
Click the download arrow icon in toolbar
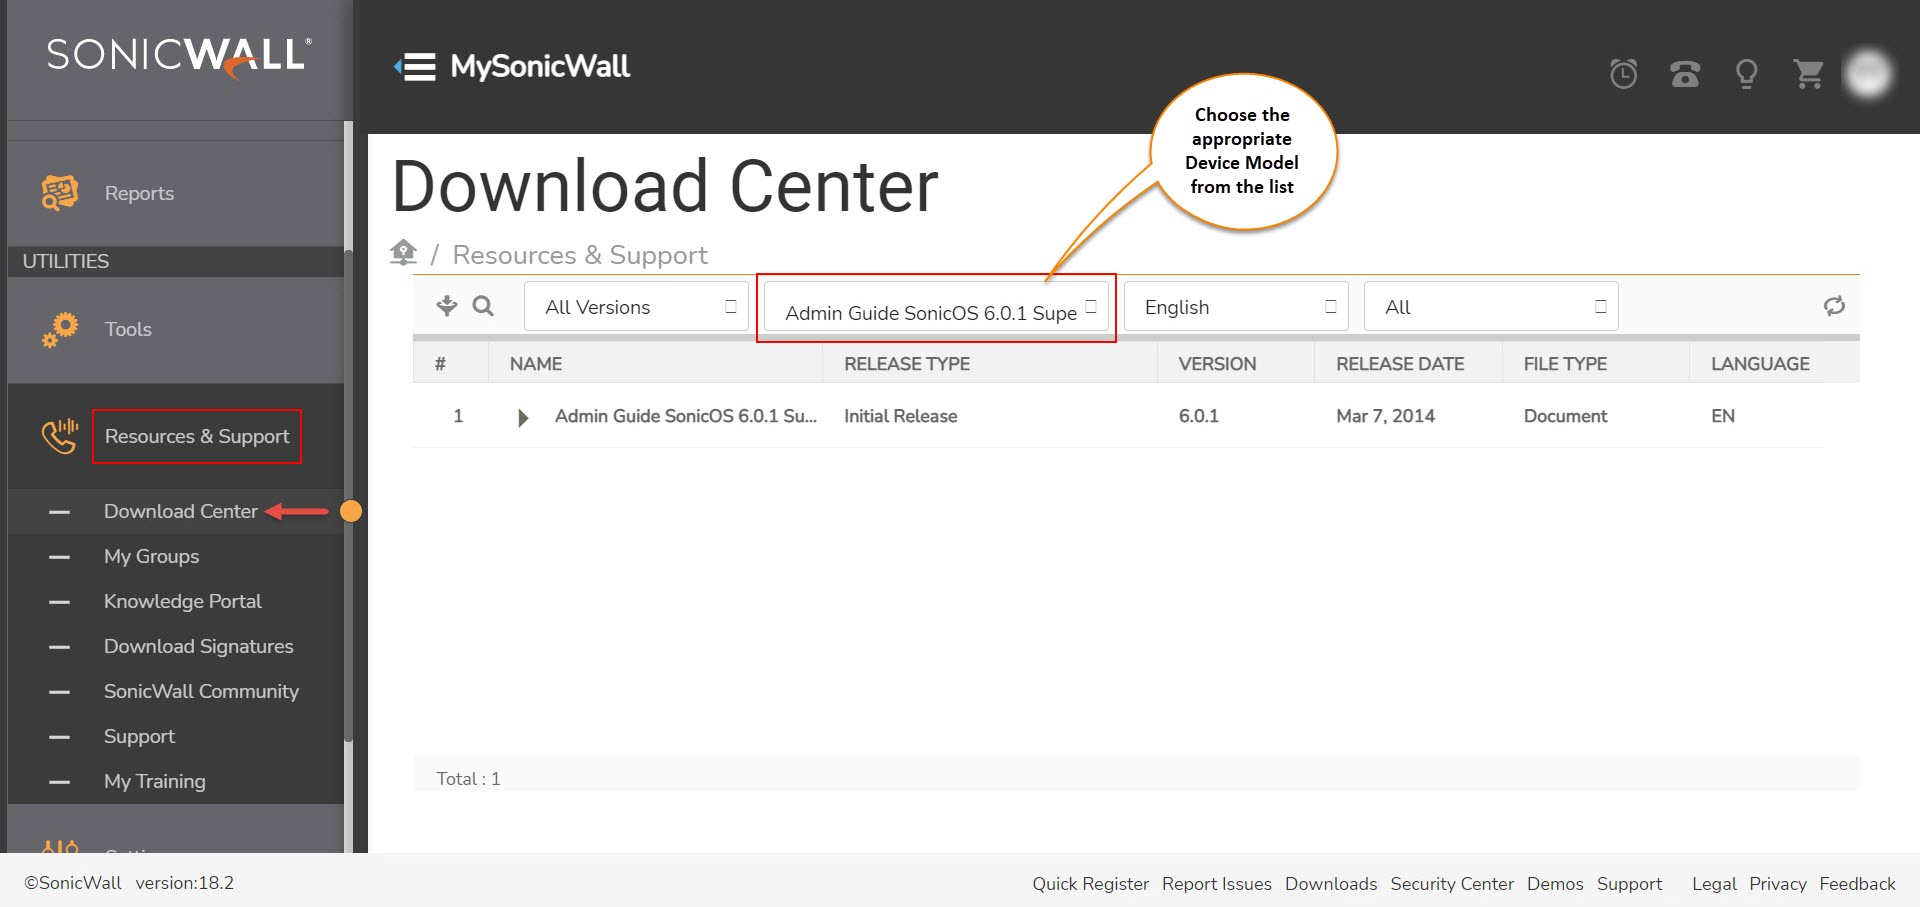[446, 306]
